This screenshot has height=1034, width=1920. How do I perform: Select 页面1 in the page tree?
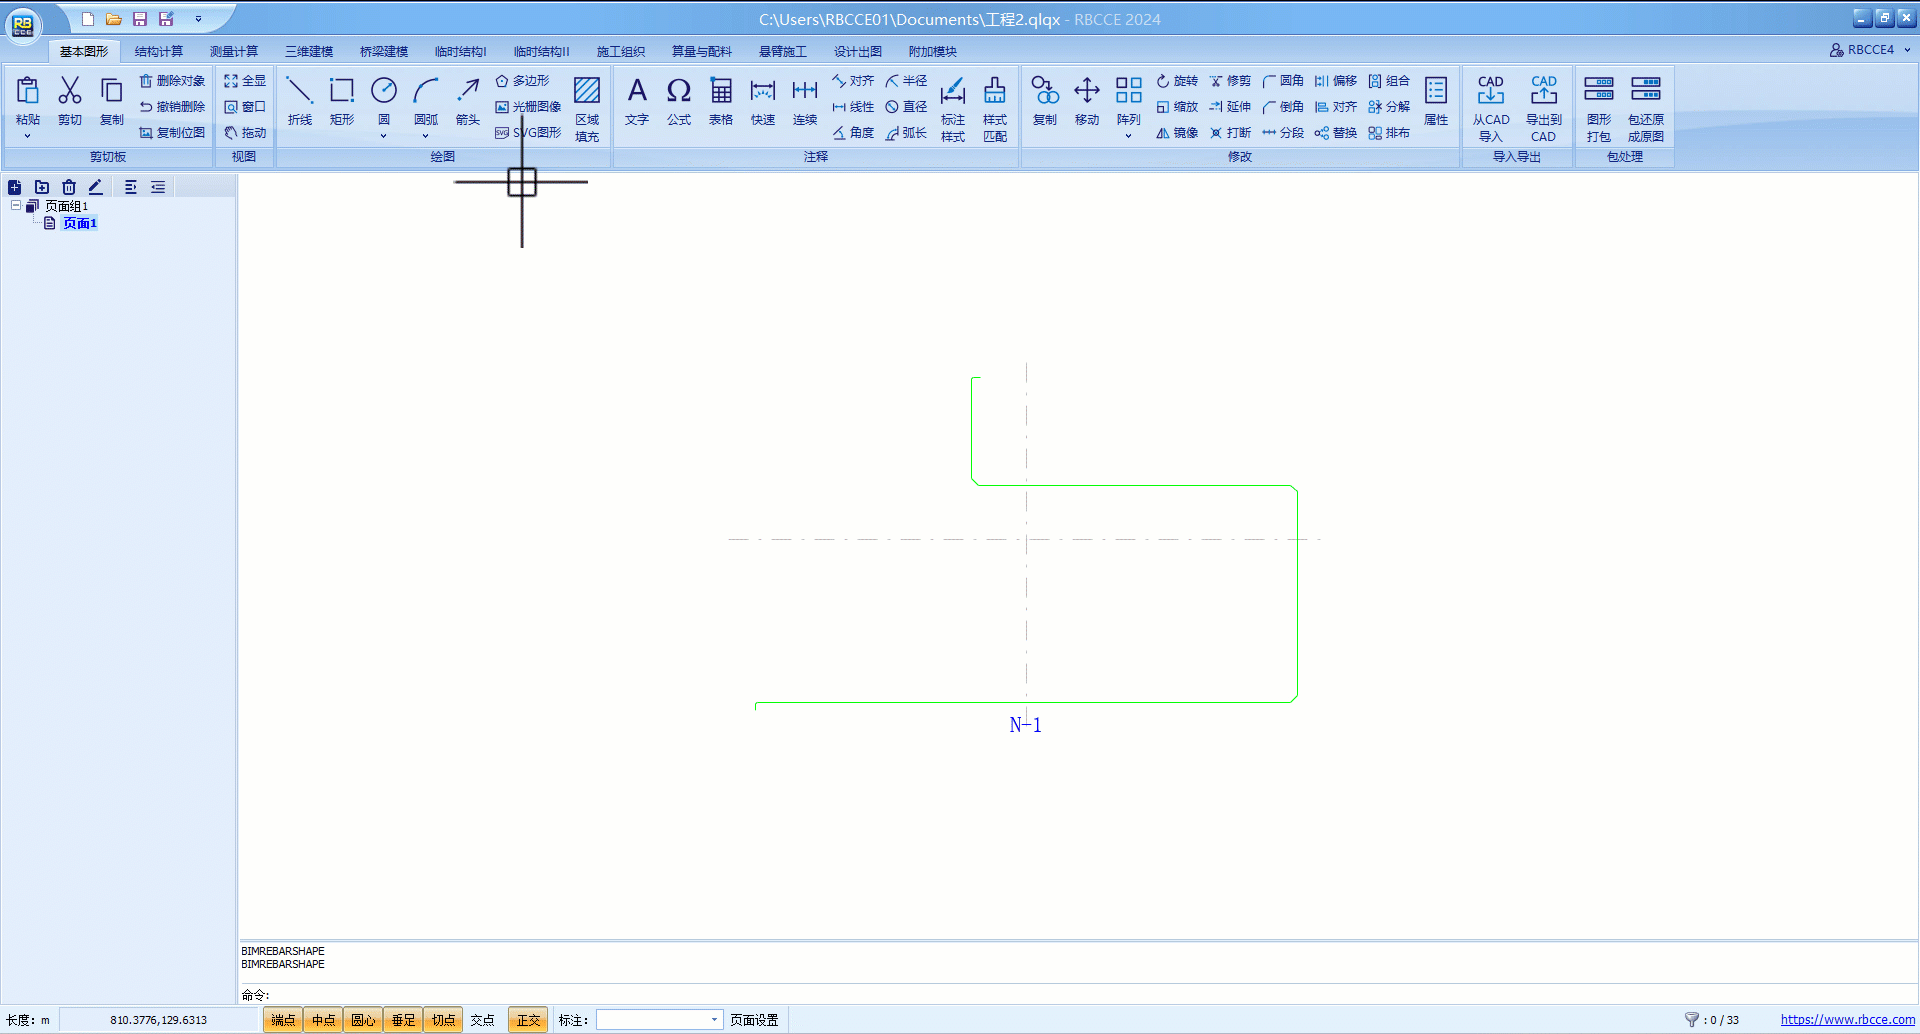pyautogui.click(x=80, y=224)
